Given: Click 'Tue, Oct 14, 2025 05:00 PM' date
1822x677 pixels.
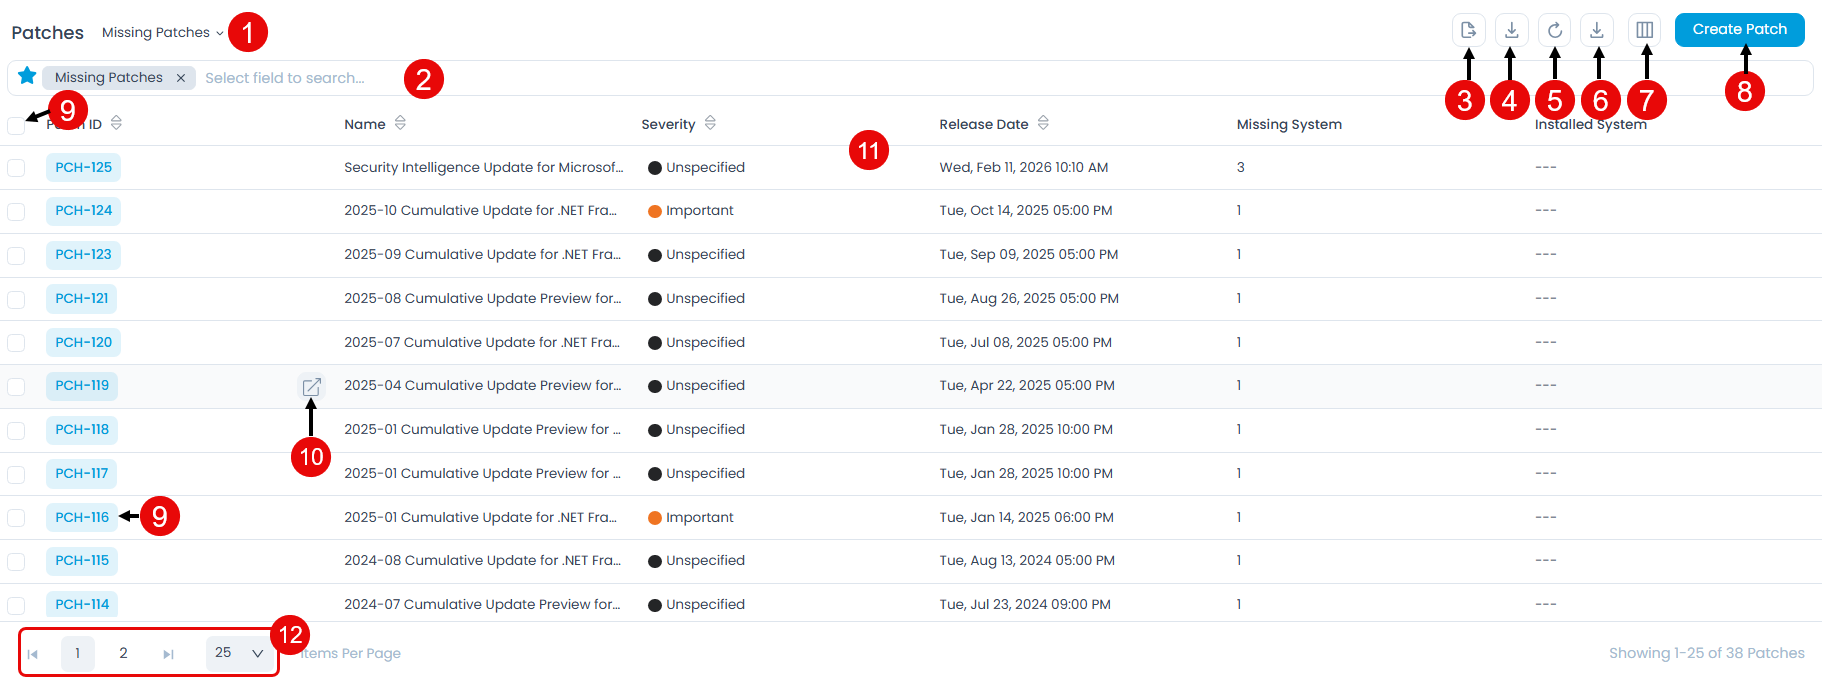Looking at the screenshot, I should [x=1025, y=210].
